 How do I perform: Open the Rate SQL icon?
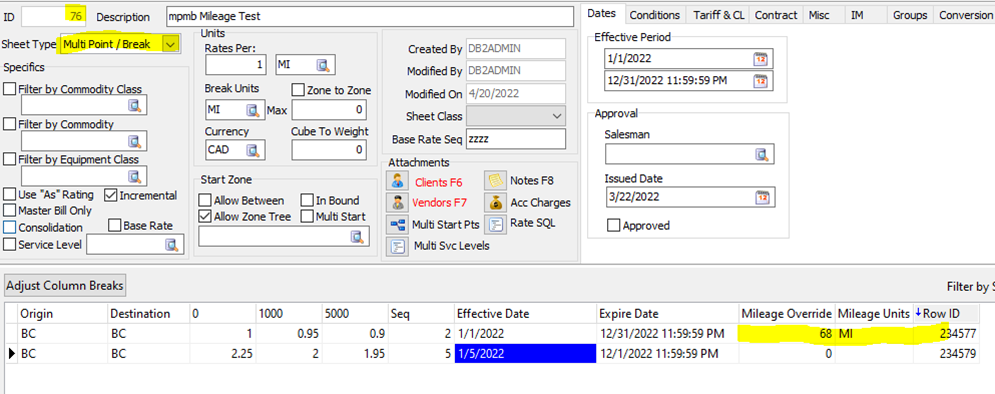[x=495, y=224]
